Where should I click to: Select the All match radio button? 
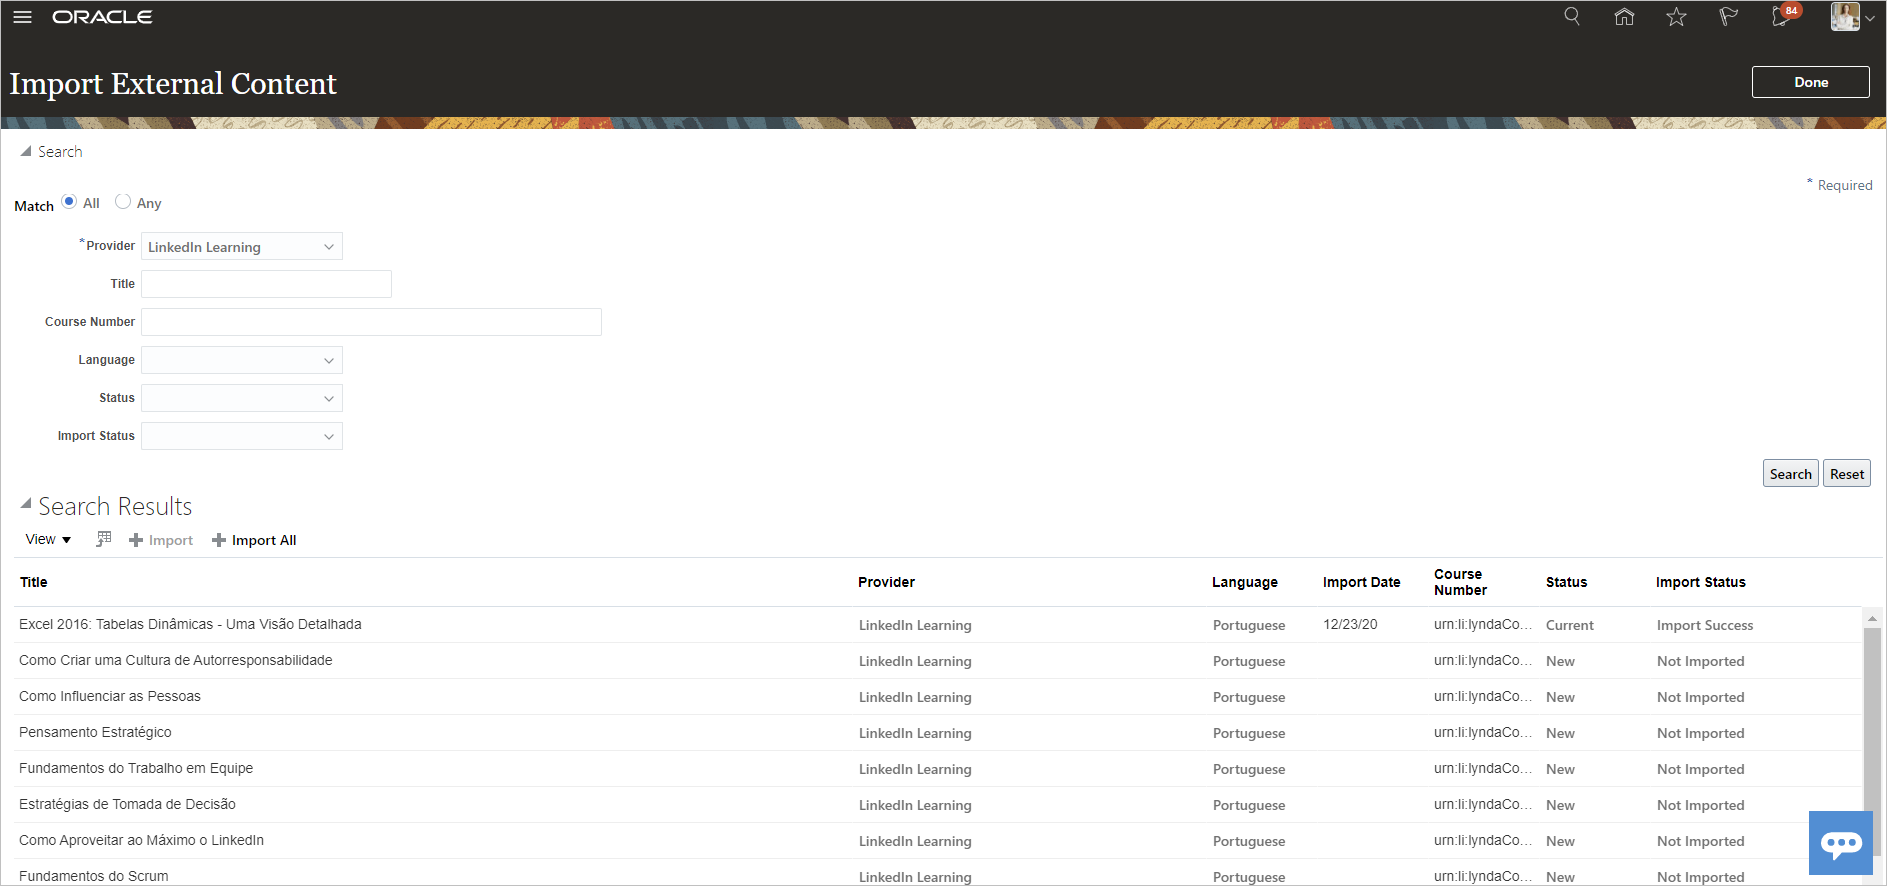(69, 201)
